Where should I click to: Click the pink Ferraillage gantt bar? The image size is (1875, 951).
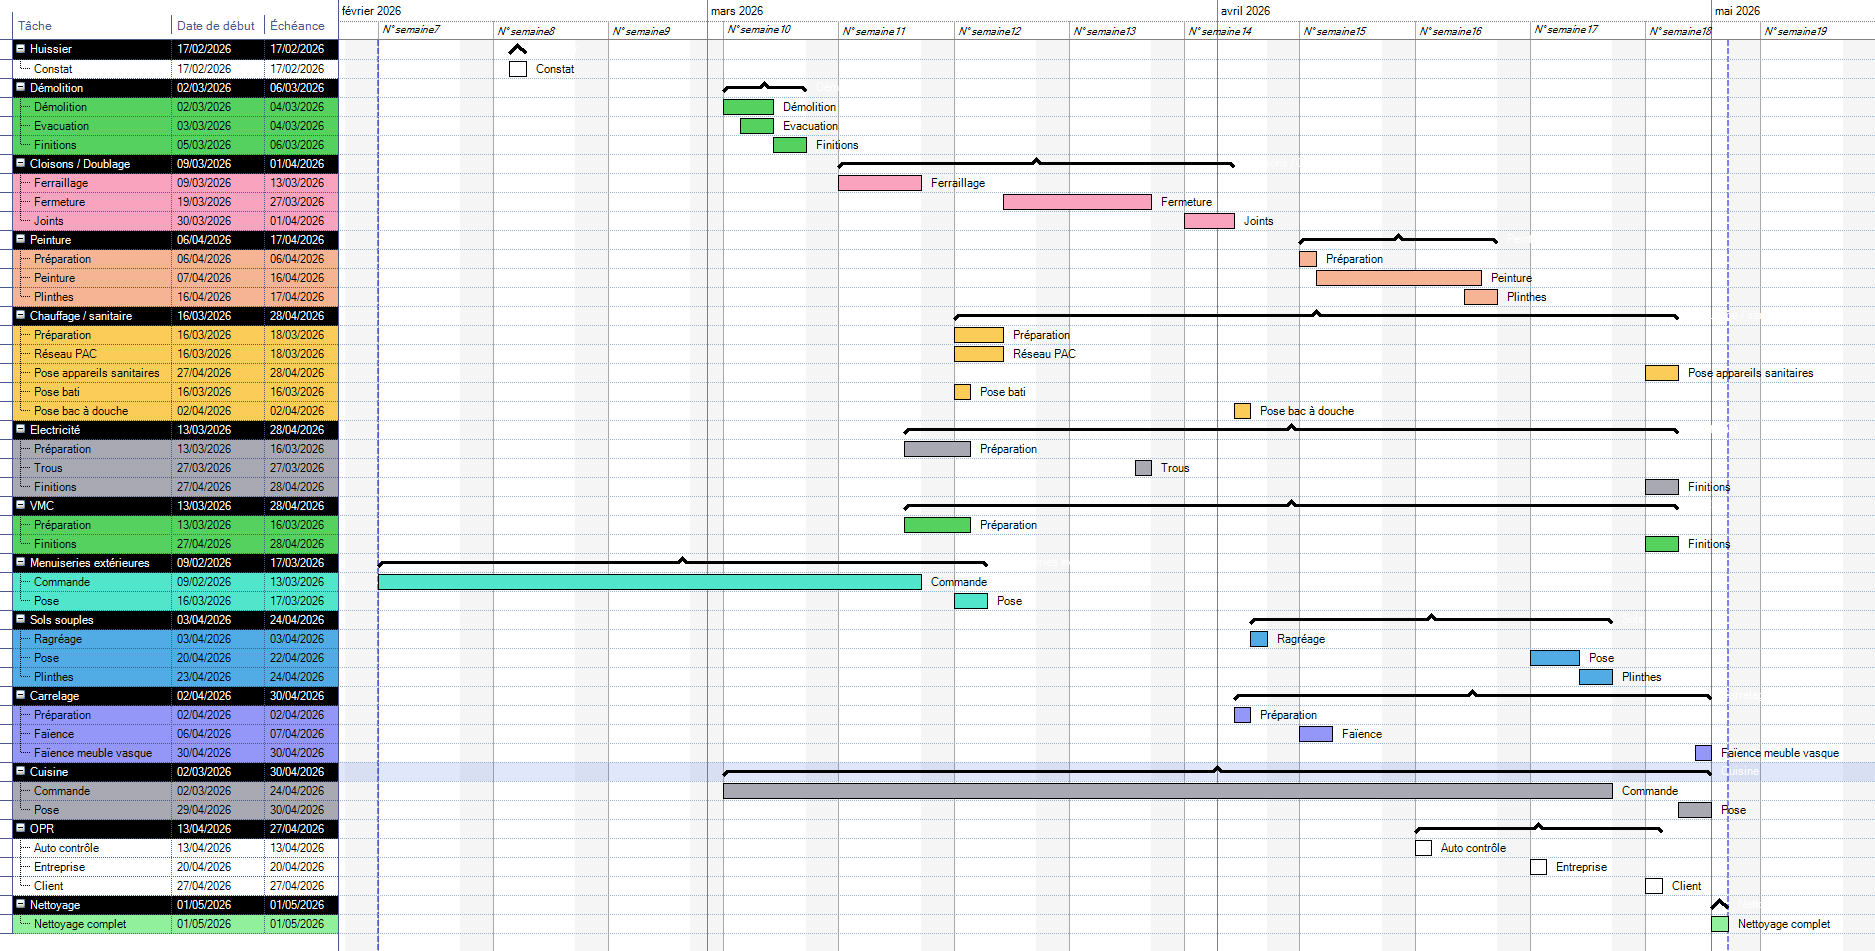880,183
